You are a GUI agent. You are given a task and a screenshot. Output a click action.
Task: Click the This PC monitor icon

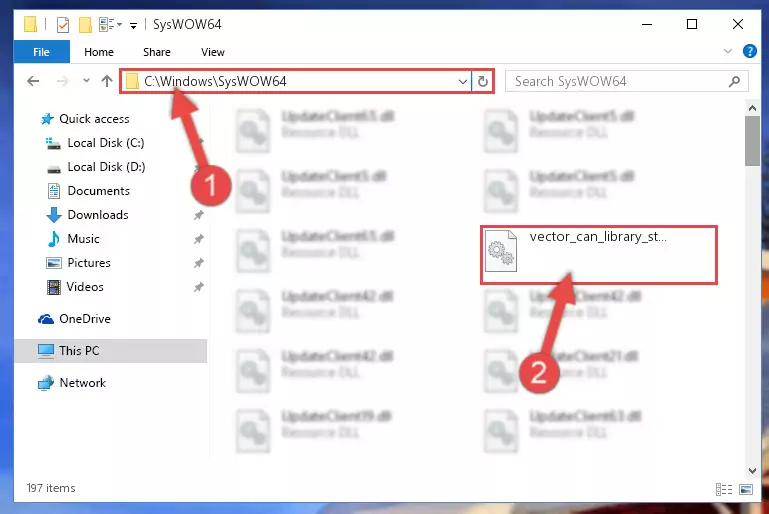tap(46, 351)
